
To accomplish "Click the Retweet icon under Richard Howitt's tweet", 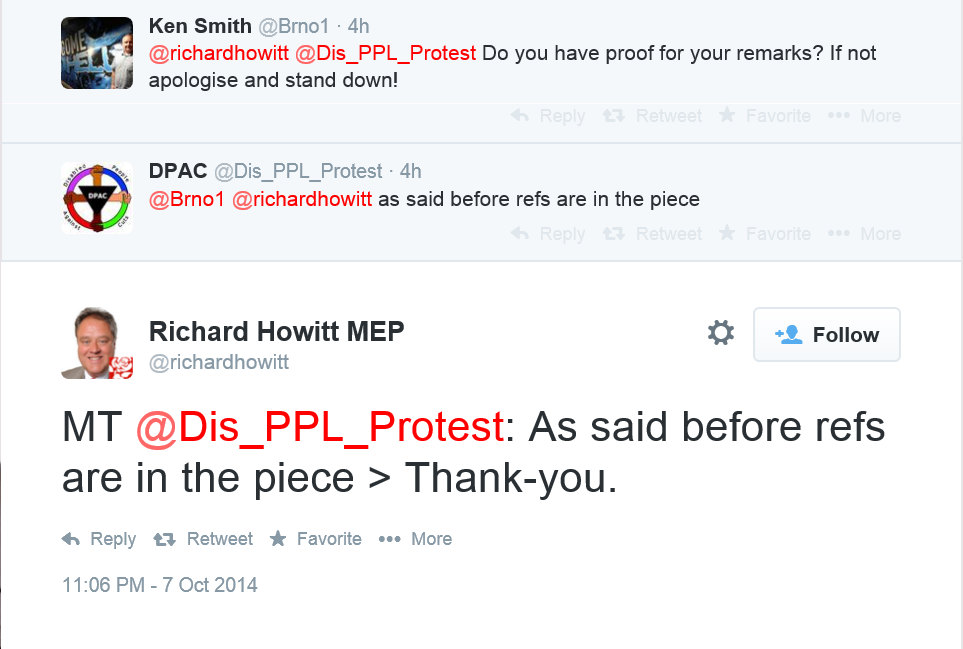I will pyautogui.click(x=164, y=539).
